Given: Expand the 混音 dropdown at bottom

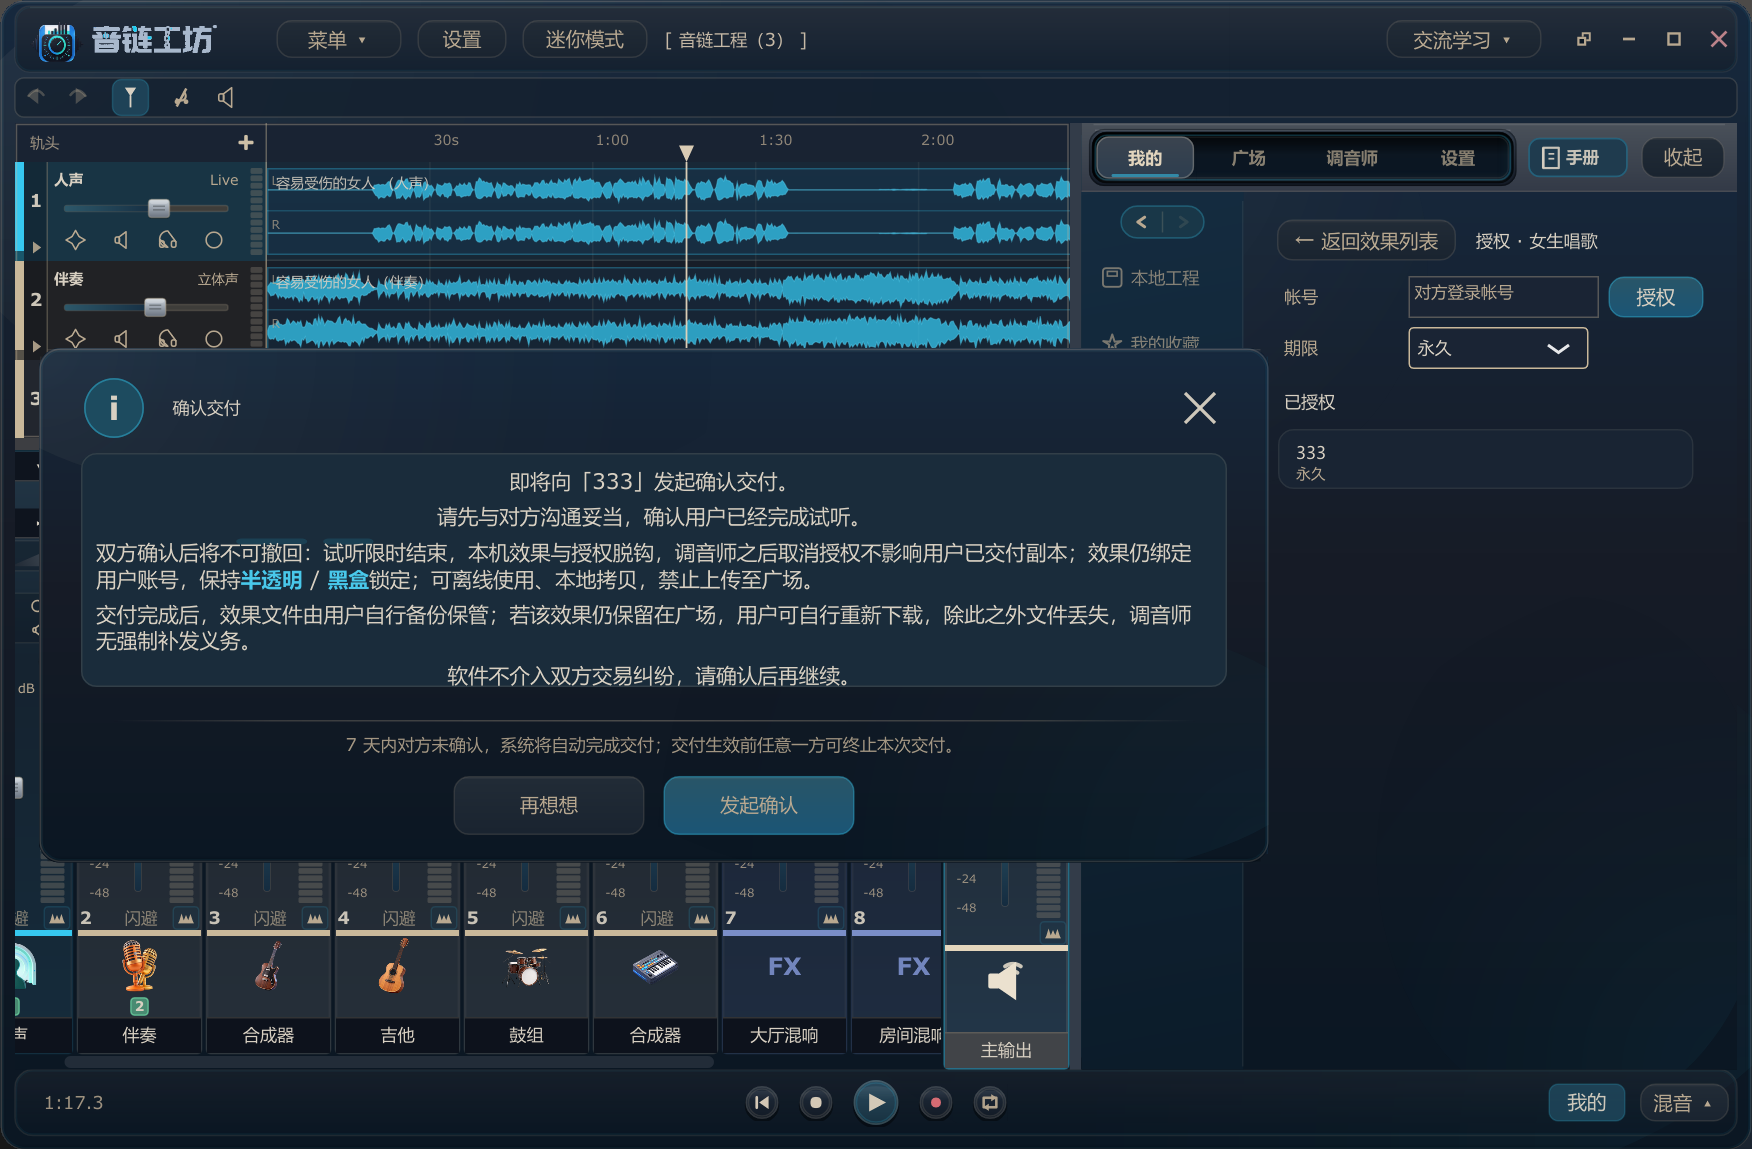Looking at the screenshot, I should pos(1684,1102).
